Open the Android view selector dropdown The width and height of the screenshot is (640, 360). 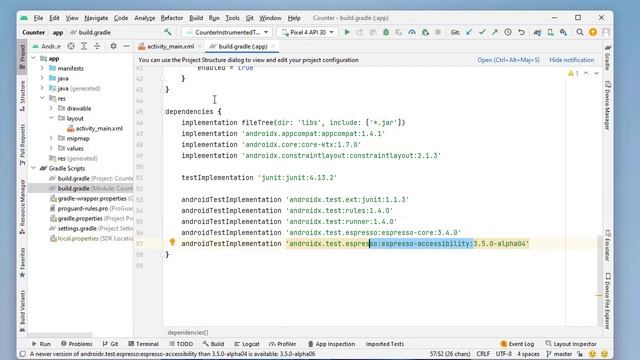click(x=47, y=46)
